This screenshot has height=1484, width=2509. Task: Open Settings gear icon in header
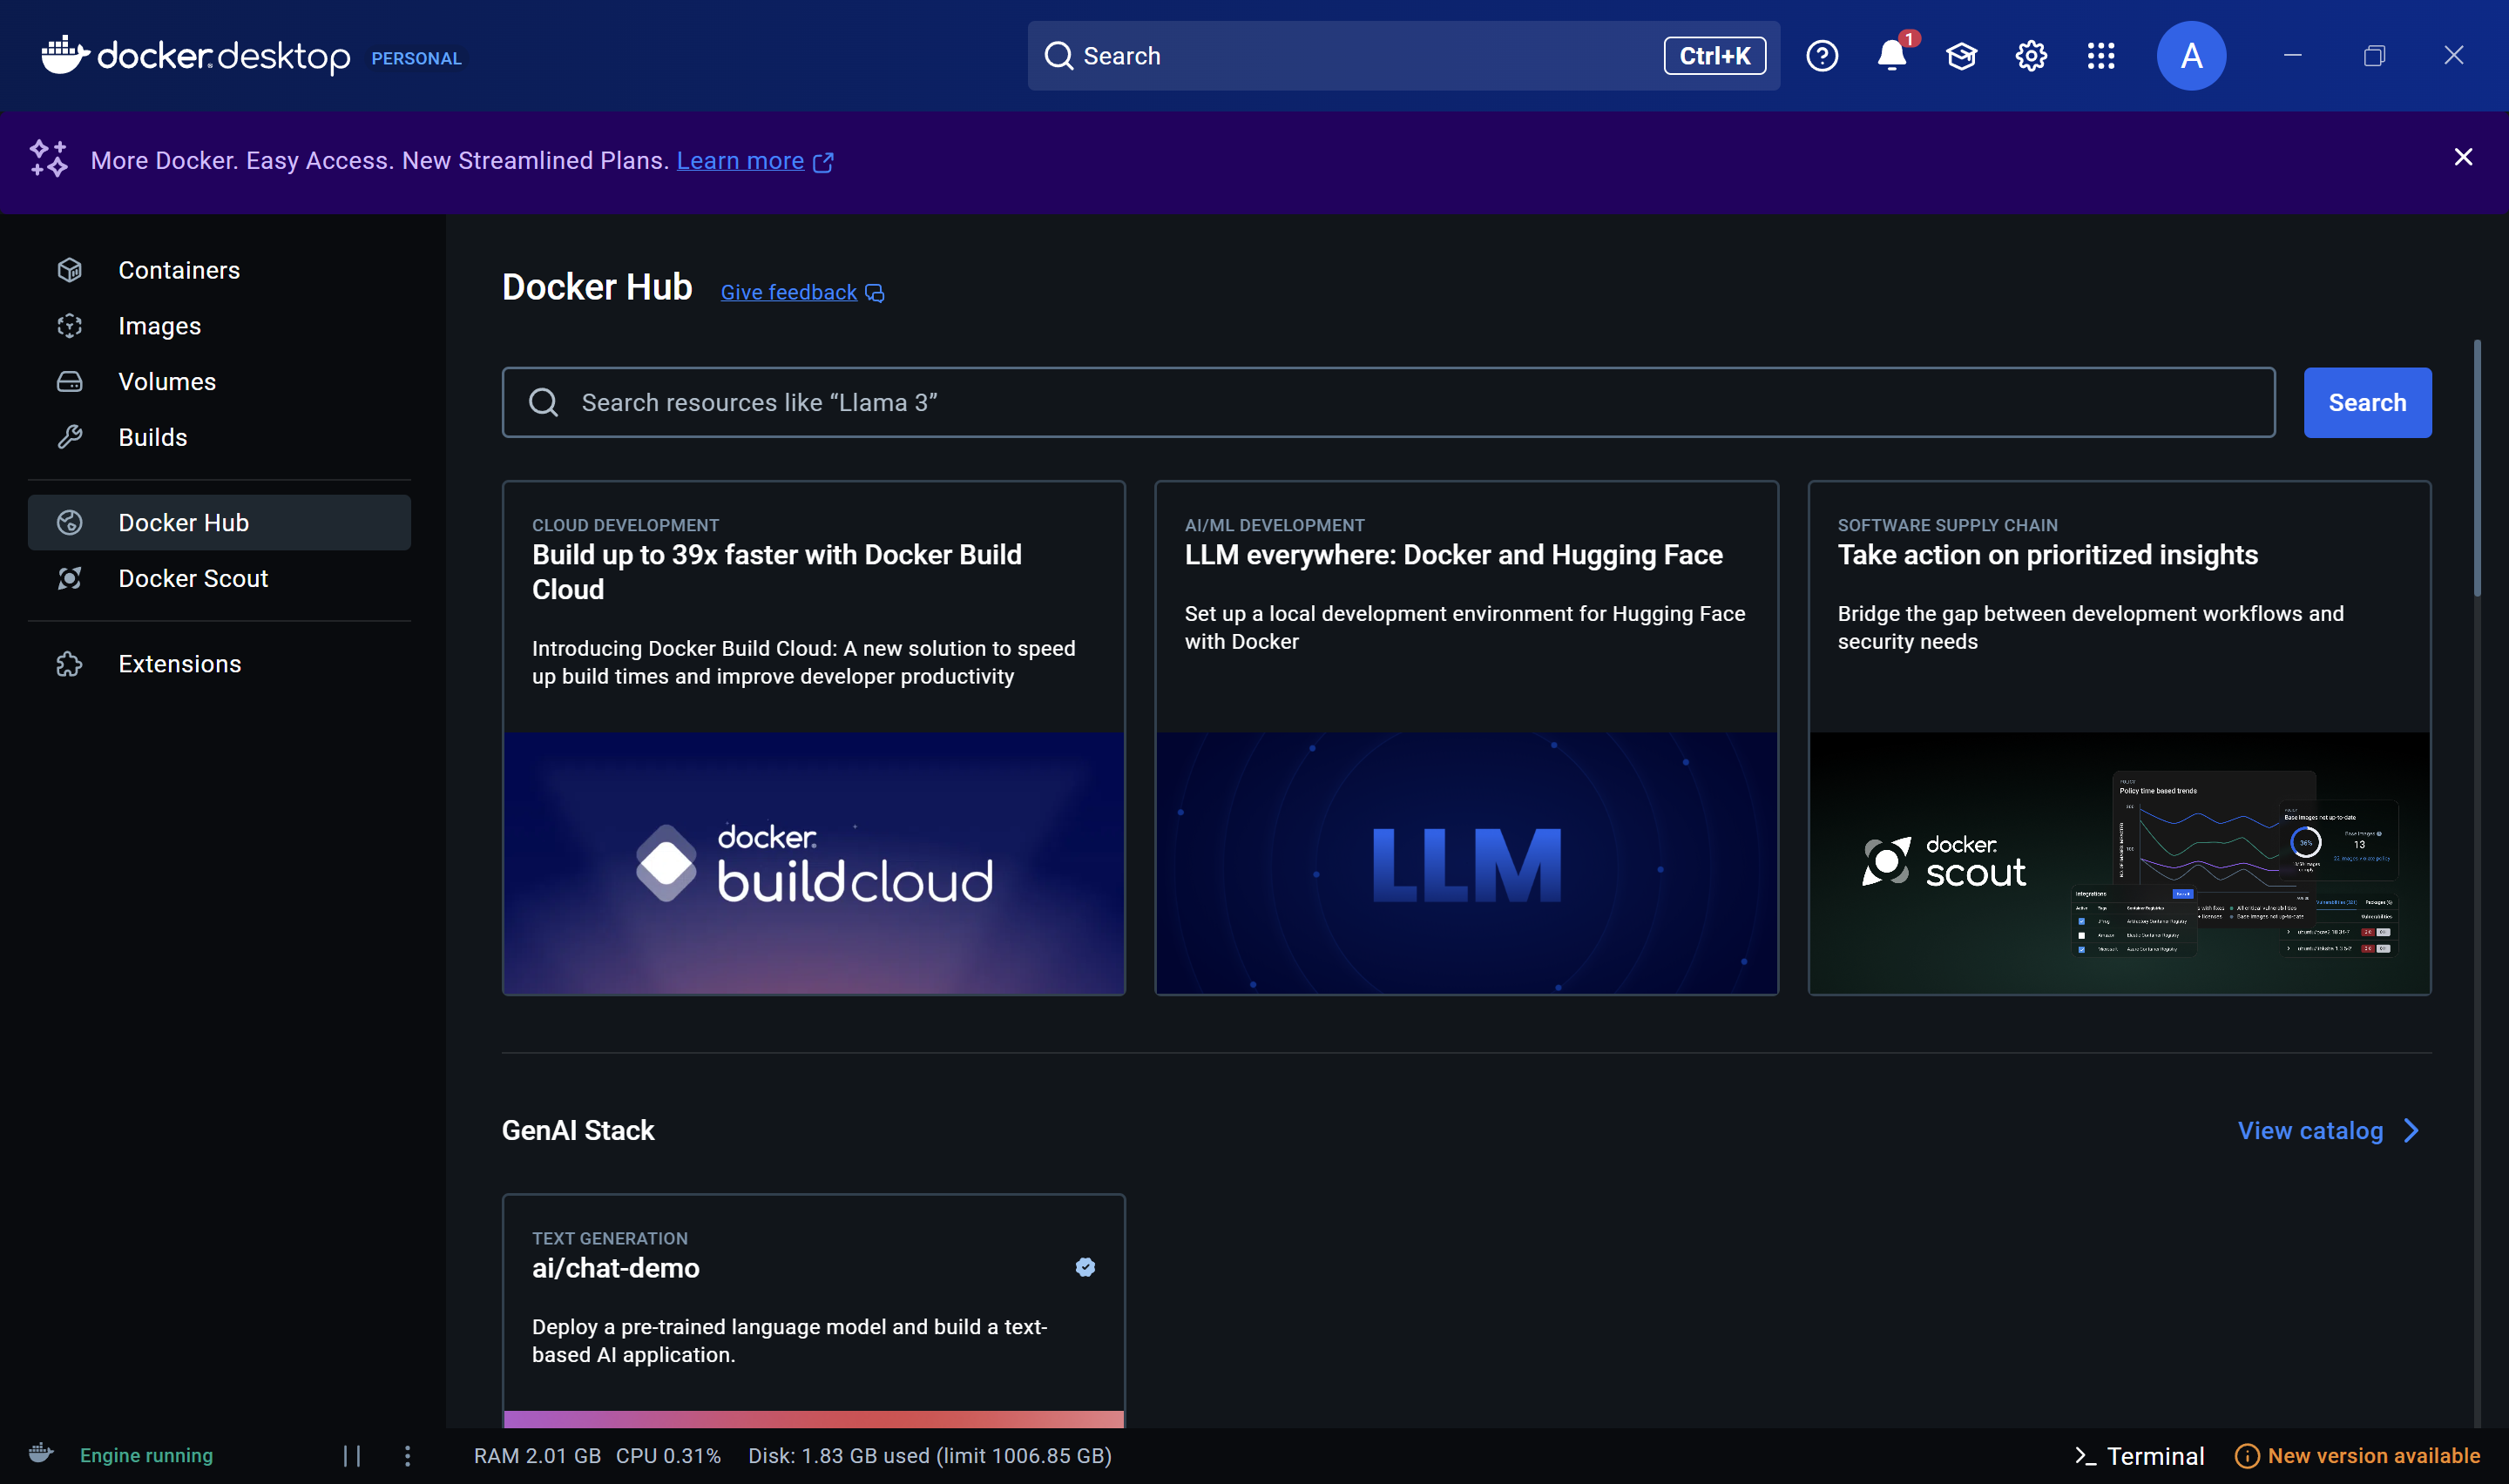(2031, 56)
